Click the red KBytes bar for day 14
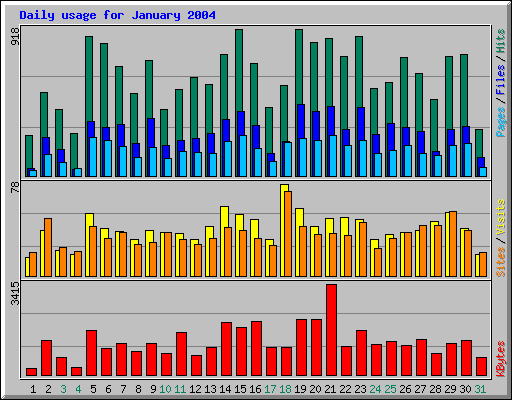The height and width of the screenshot is (400, 512). (226, 349)
